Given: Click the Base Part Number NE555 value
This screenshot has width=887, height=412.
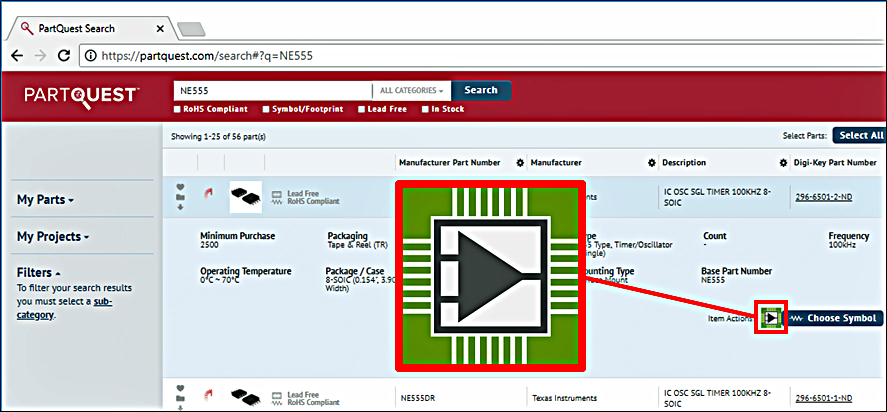Looking at the screenshot, I should [x=711, y=280].
